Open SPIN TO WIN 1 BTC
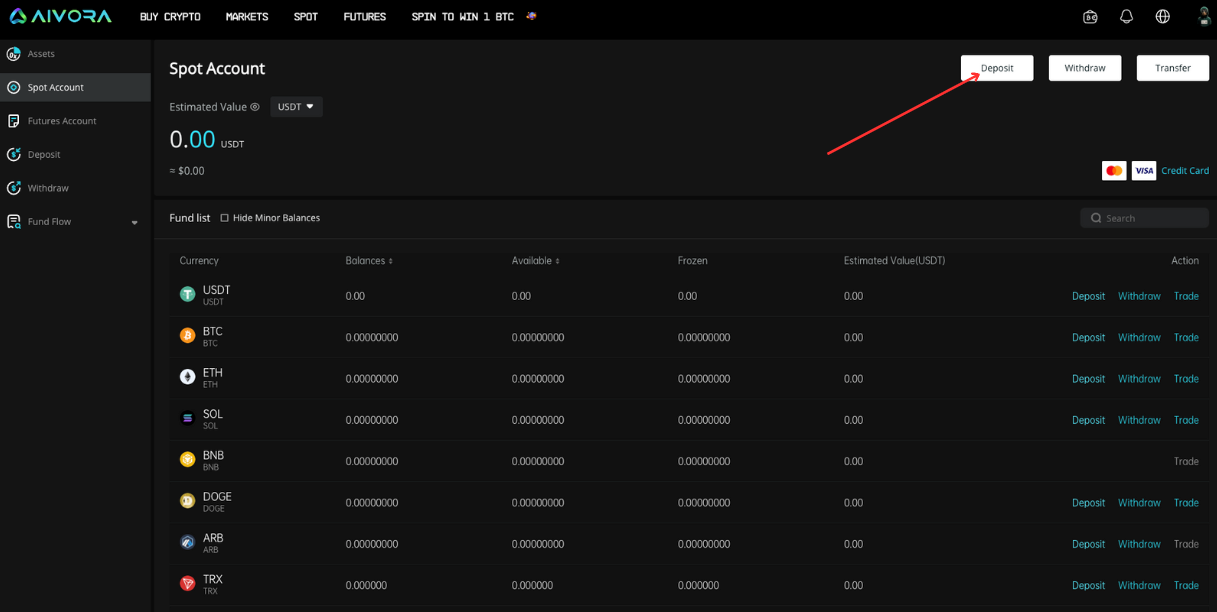The image size is (1217, 612). (462, 17)
